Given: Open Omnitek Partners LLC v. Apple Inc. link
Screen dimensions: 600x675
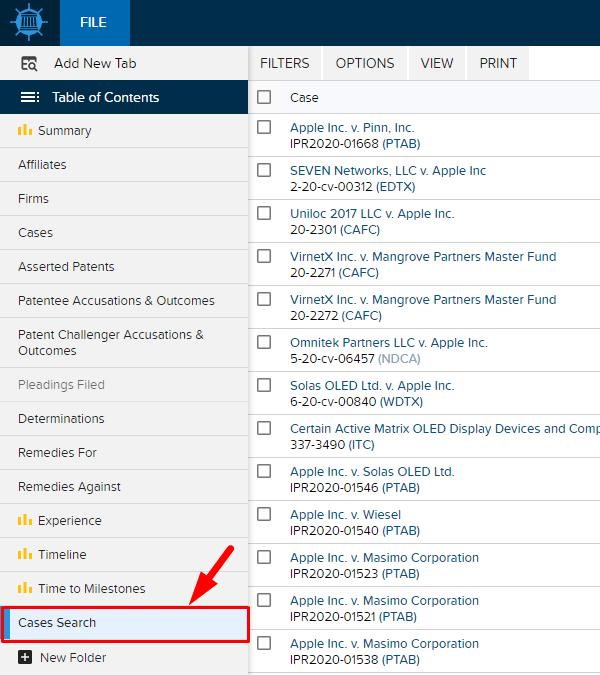Looking at the screenshot, I should (389, 343).
